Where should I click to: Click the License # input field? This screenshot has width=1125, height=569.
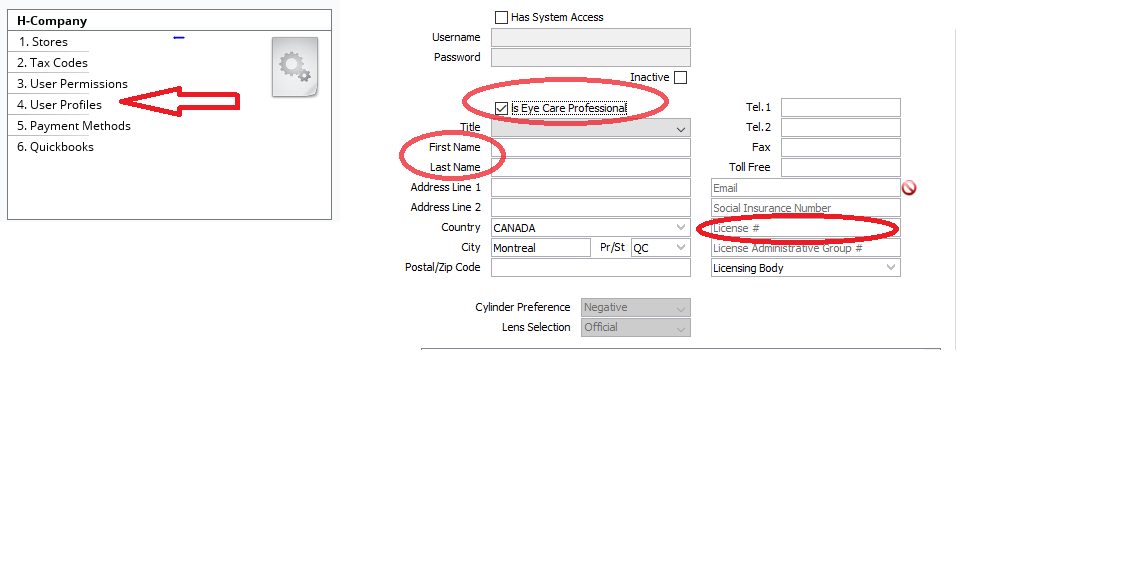coord(805,228)
